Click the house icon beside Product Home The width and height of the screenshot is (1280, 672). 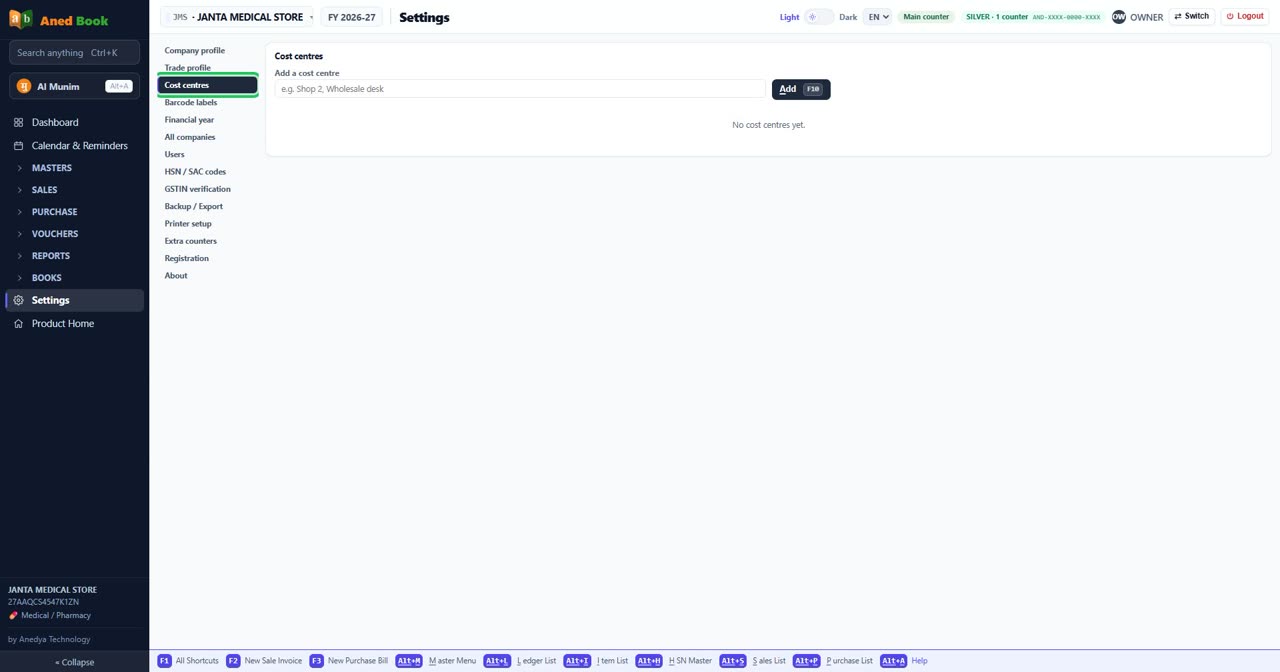pos(18,324)
